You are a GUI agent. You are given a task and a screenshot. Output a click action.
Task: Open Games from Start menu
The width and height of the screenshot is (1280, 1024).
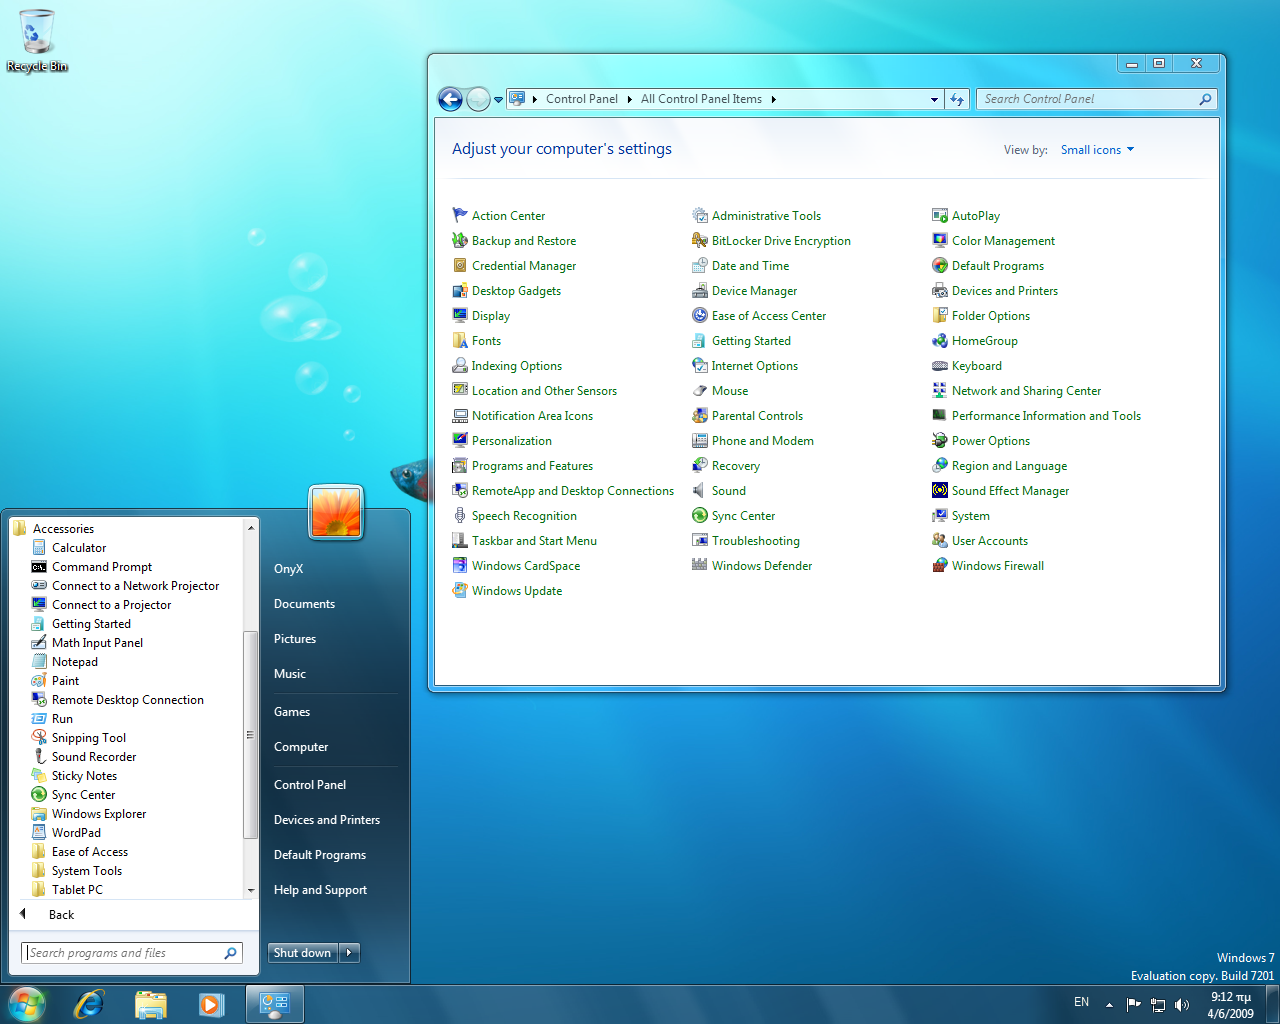tap(292, 711)
